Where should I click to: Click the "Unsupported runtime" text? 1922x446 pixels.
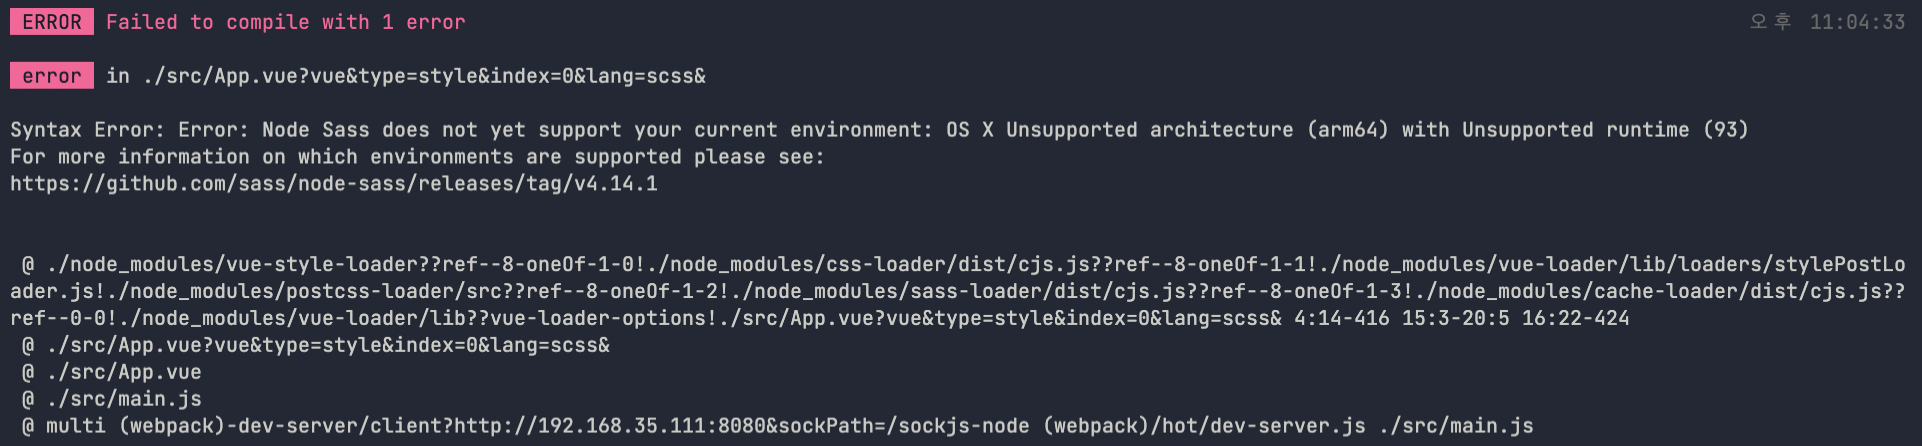click(1575, 130)
